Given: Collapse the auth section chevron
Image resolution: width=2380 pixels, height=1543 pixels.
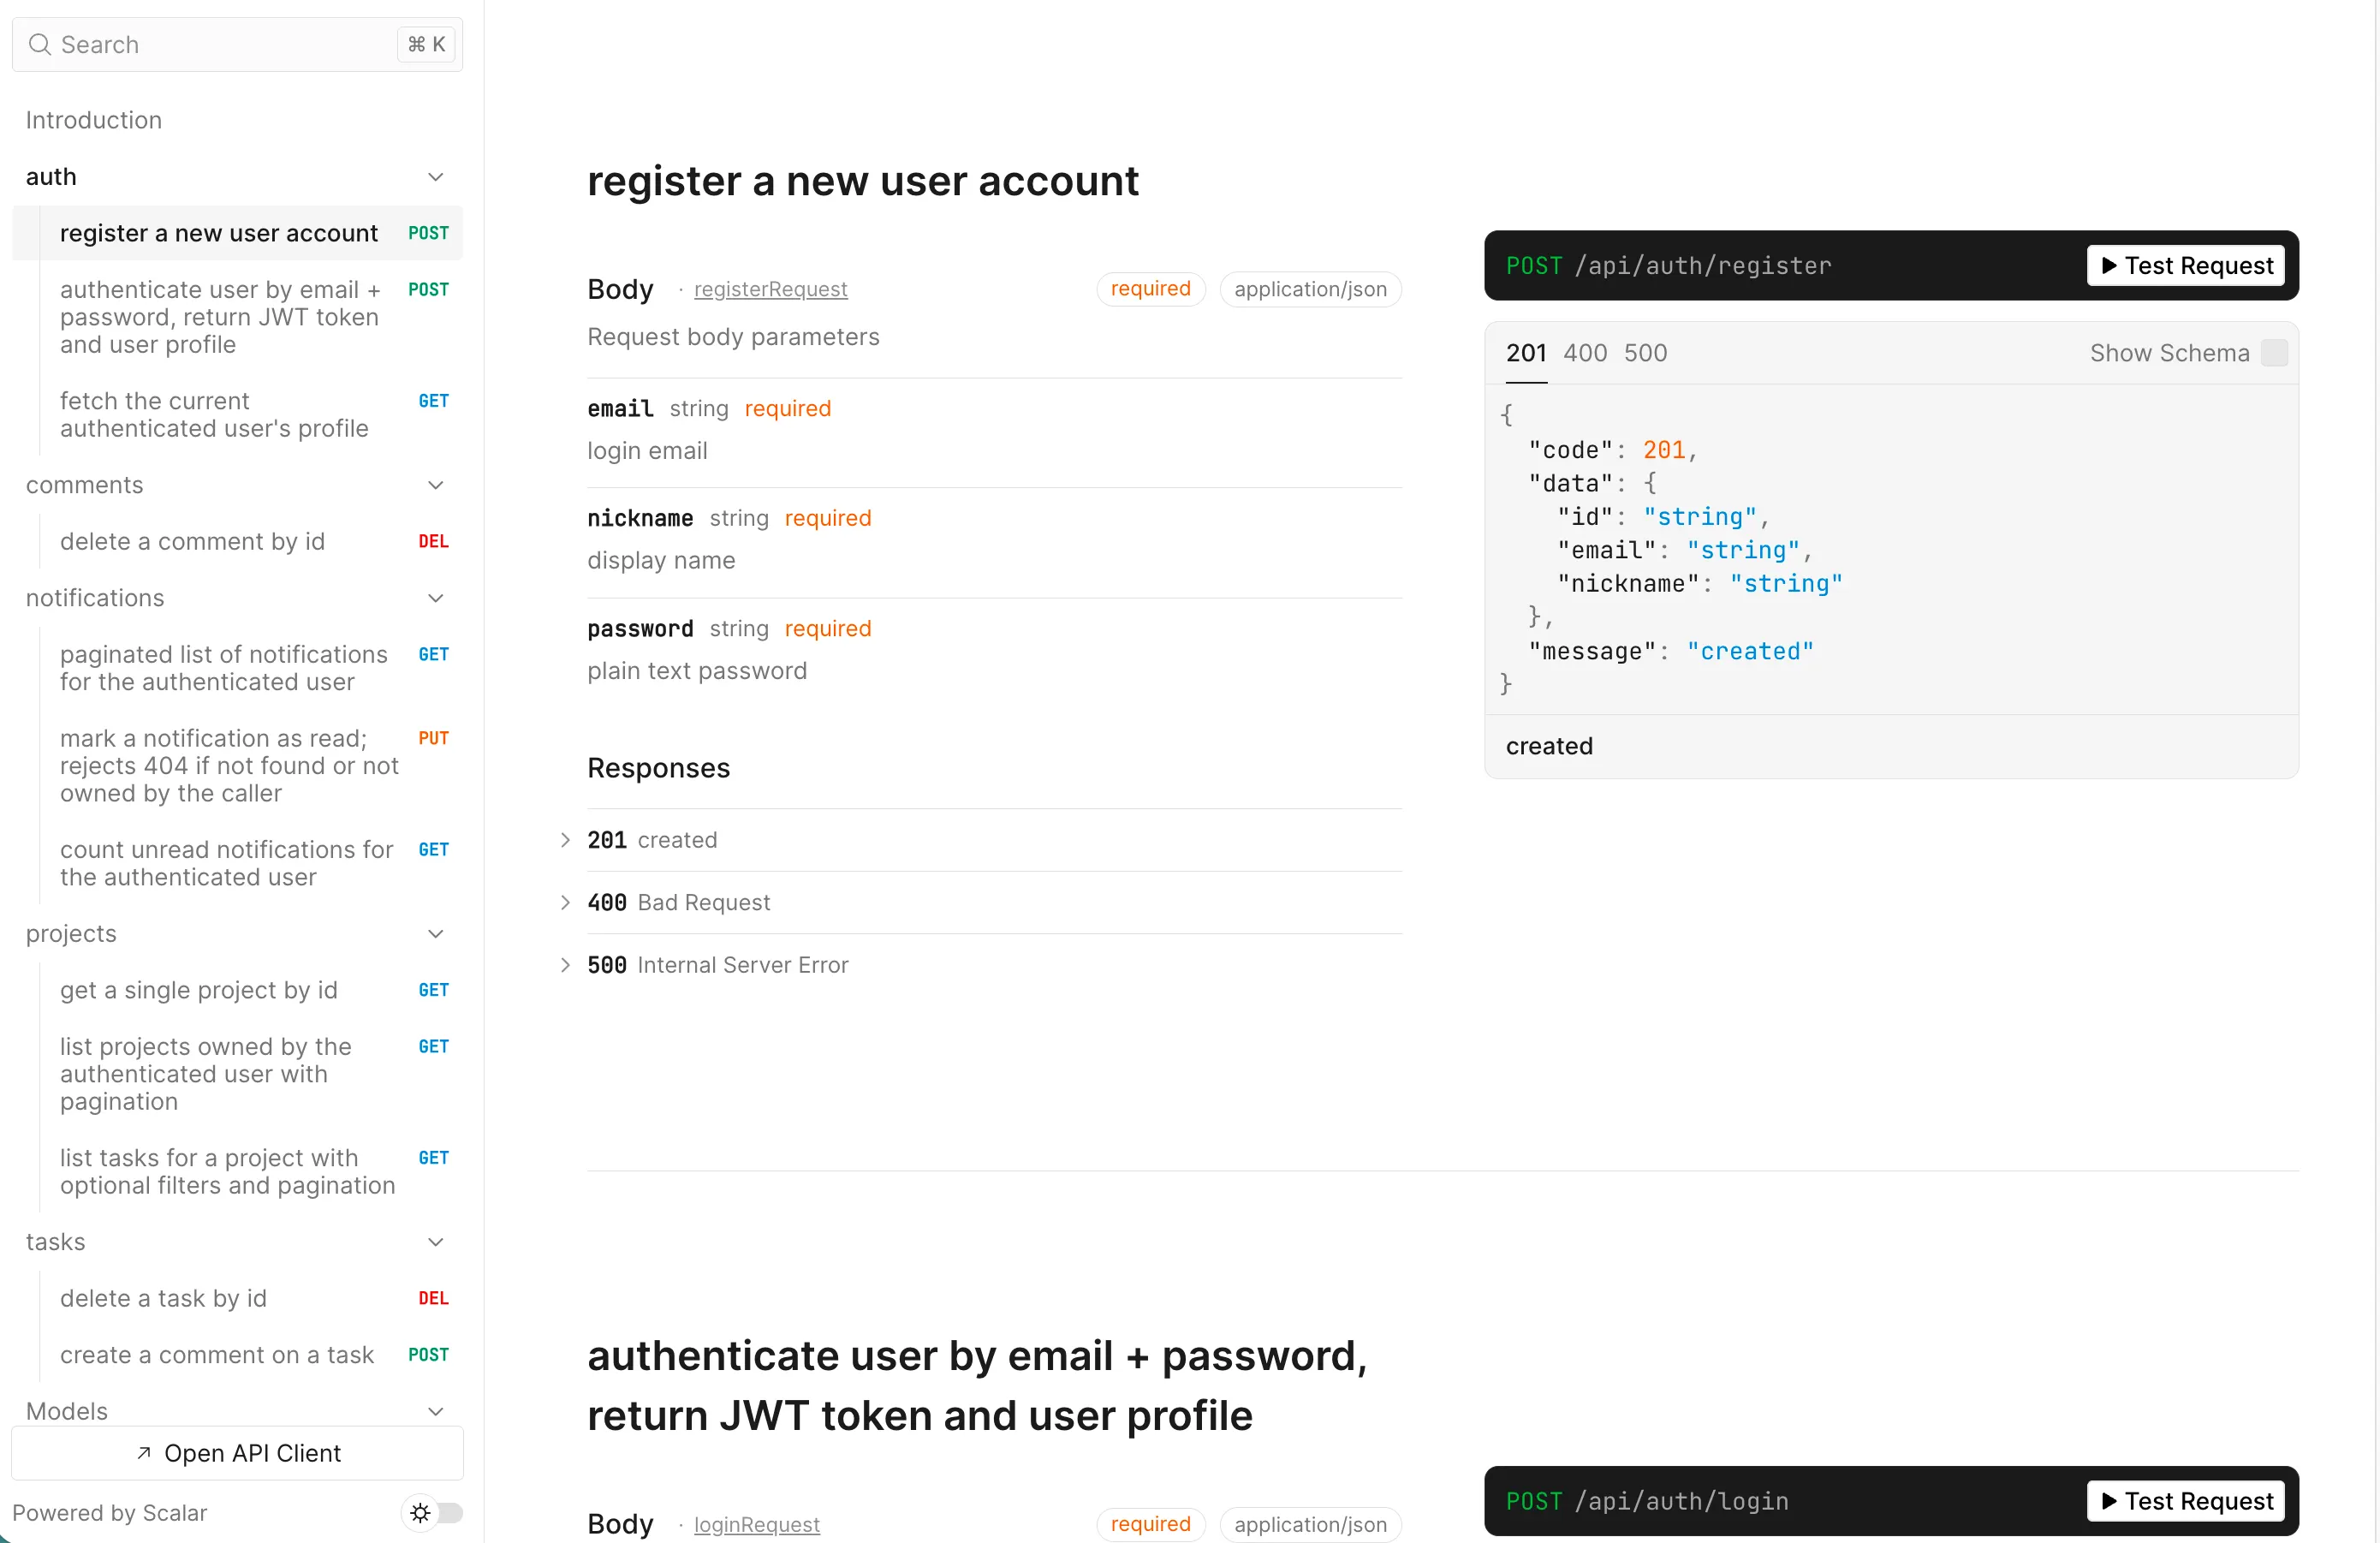Looking at the screenshot, I should pyautogui.click(x=436, y=177).
